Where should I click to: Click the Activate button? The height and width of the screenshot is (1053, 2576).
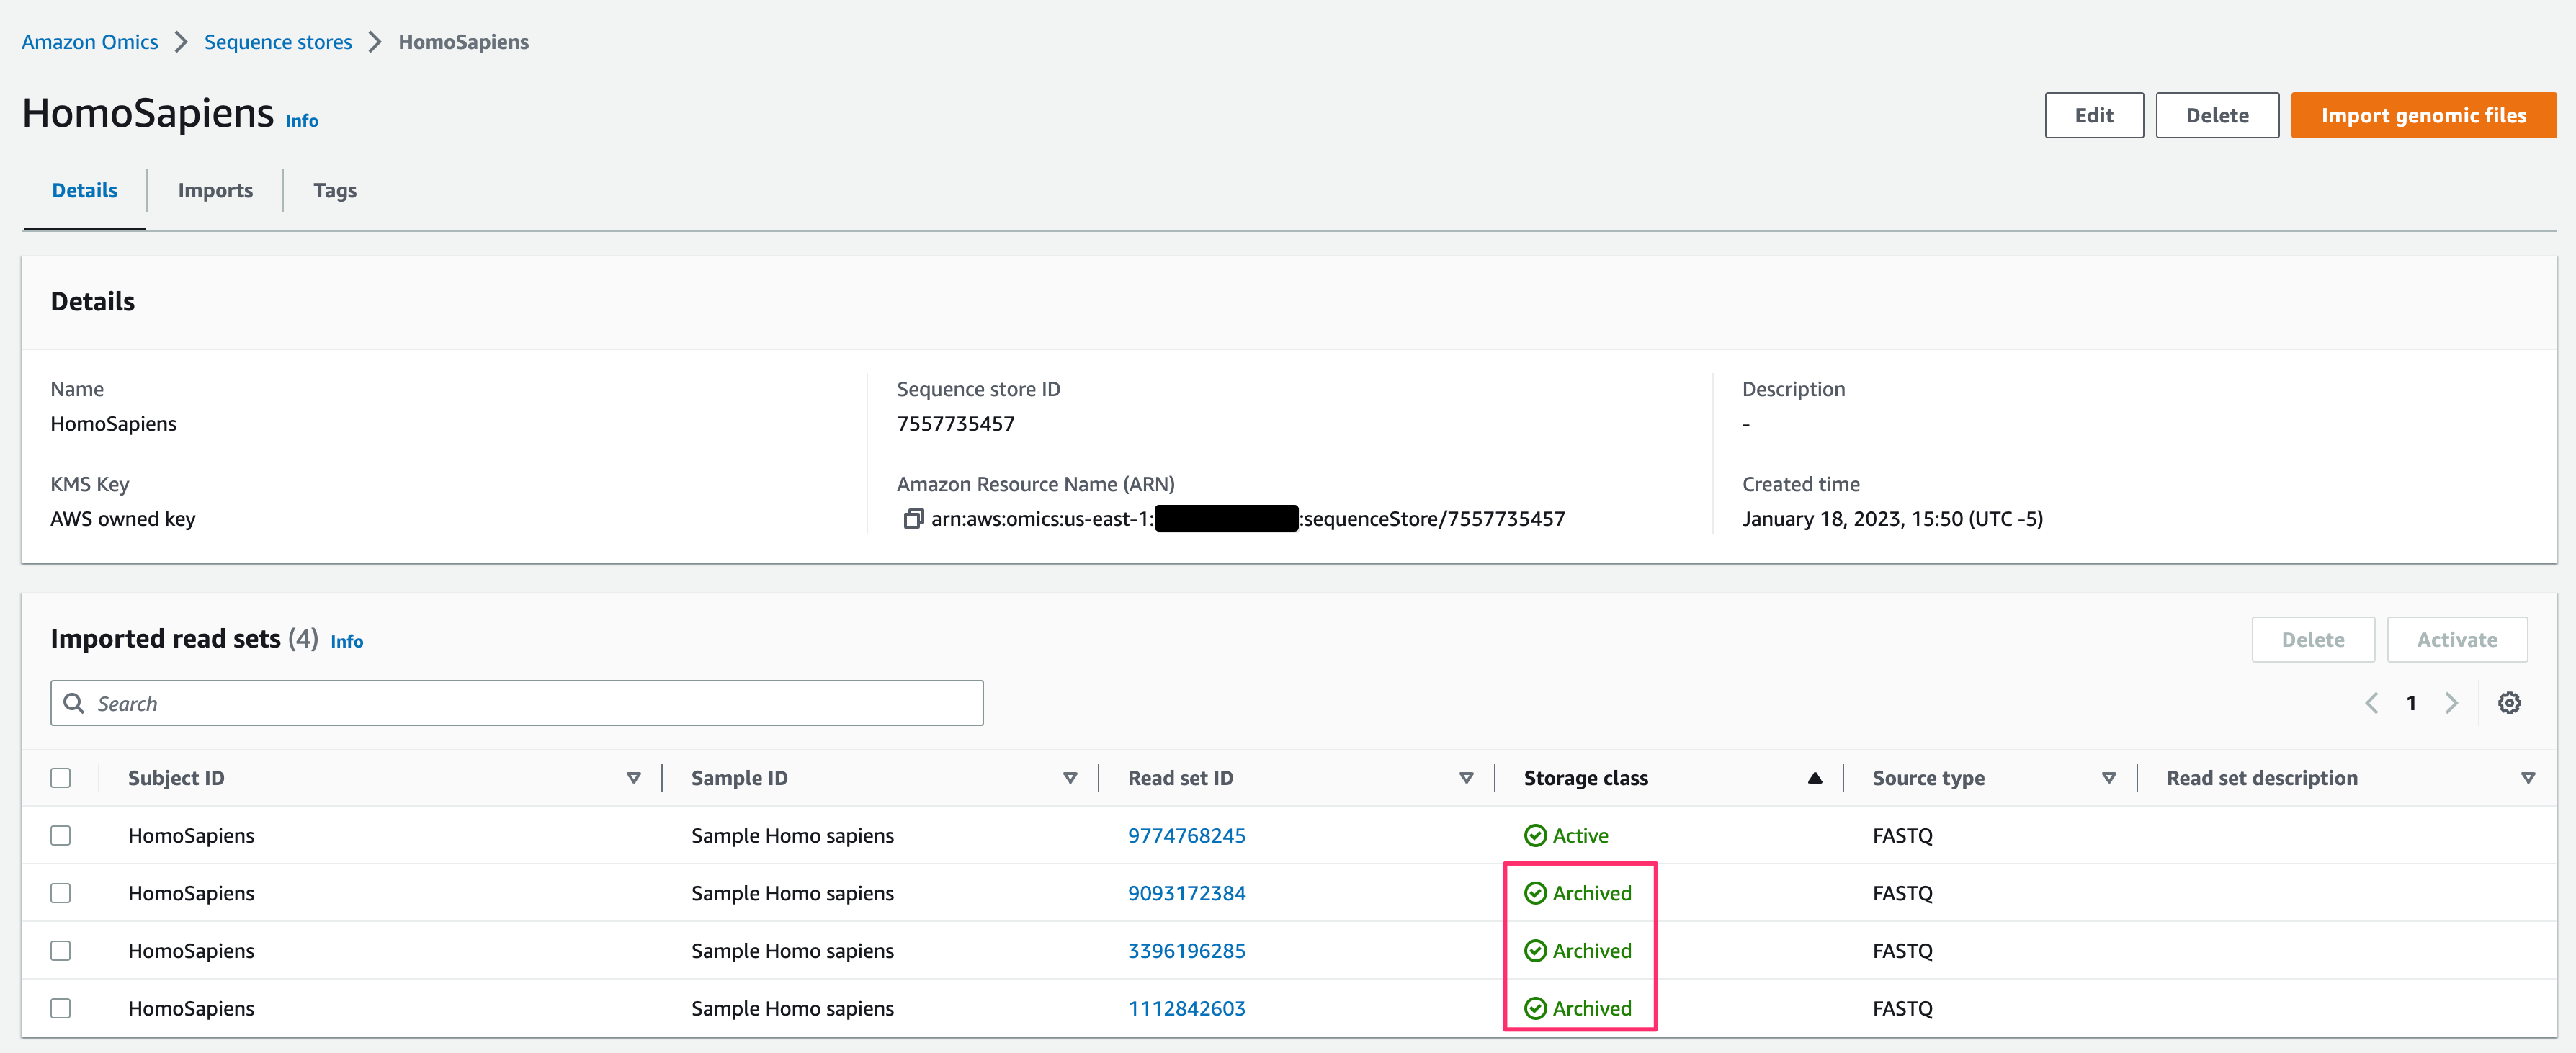[2456, 639]
